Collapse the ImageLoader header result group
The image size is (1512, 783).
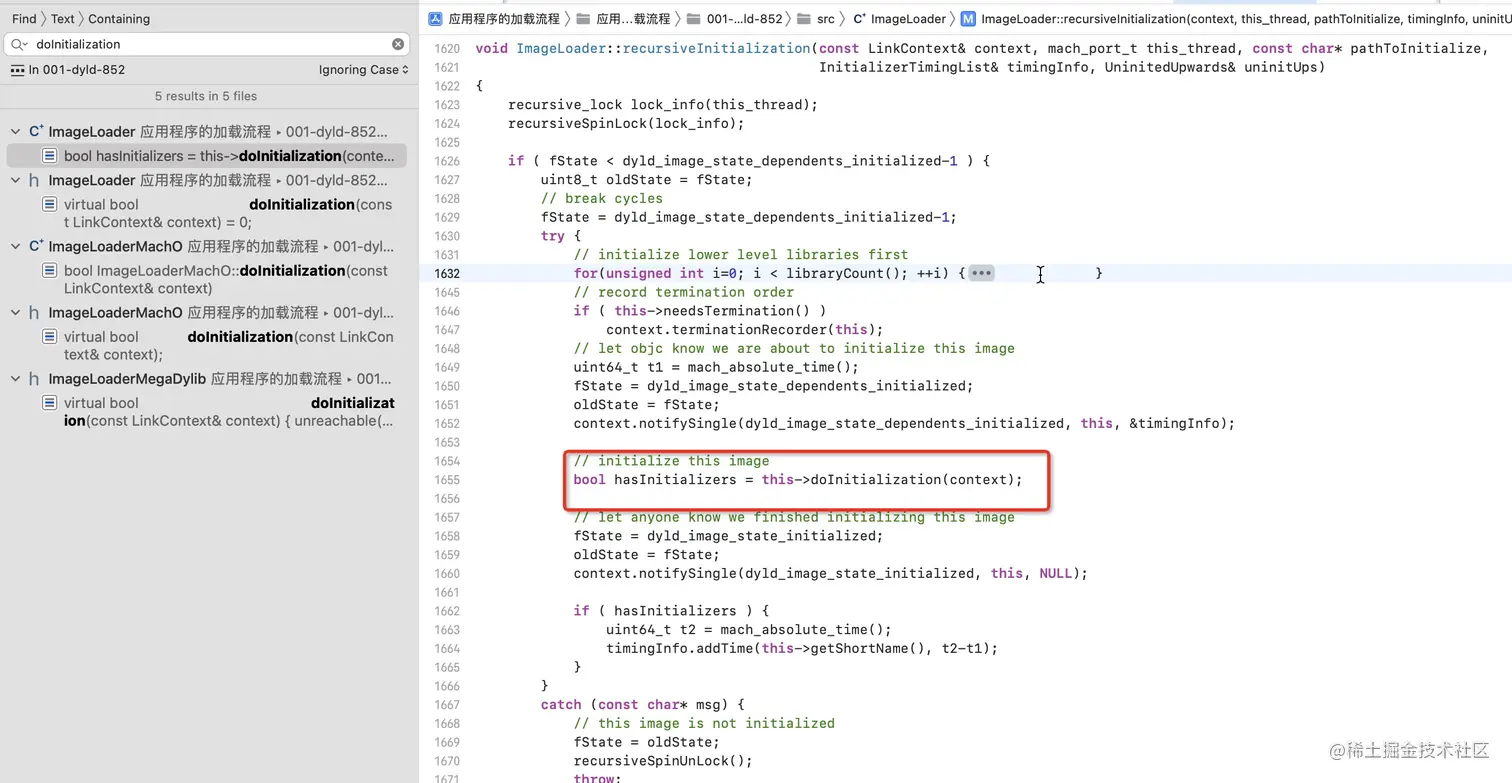point(15,180)
